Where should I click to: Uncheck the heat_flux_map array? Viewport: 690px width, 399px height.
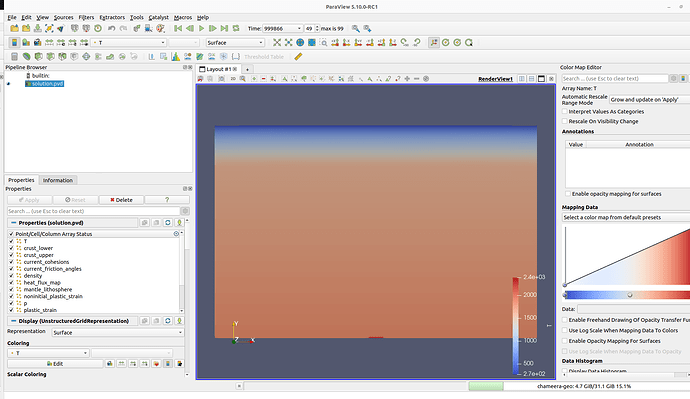[x=11, y=283]
